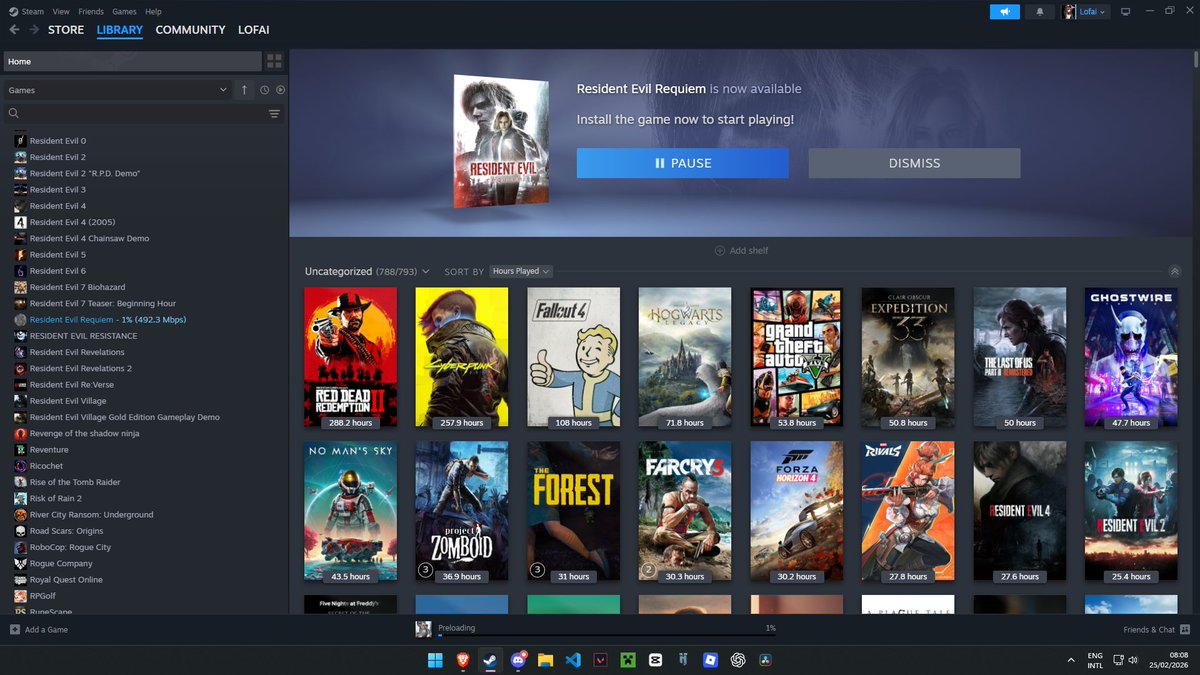This screenshot has width=1200, height=675.
Task: Click the Add shelf plus icon
Action: (x=720, y=251)
